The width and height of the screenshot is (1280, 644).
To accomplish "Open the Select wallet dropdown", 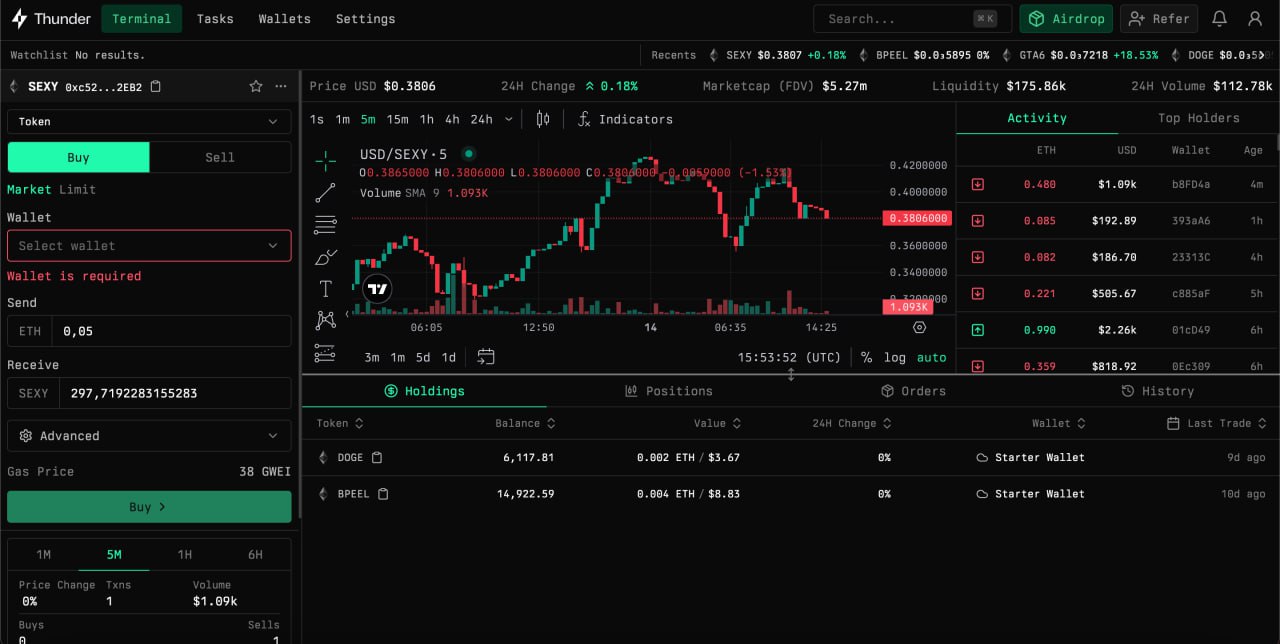I will (149, 245).
